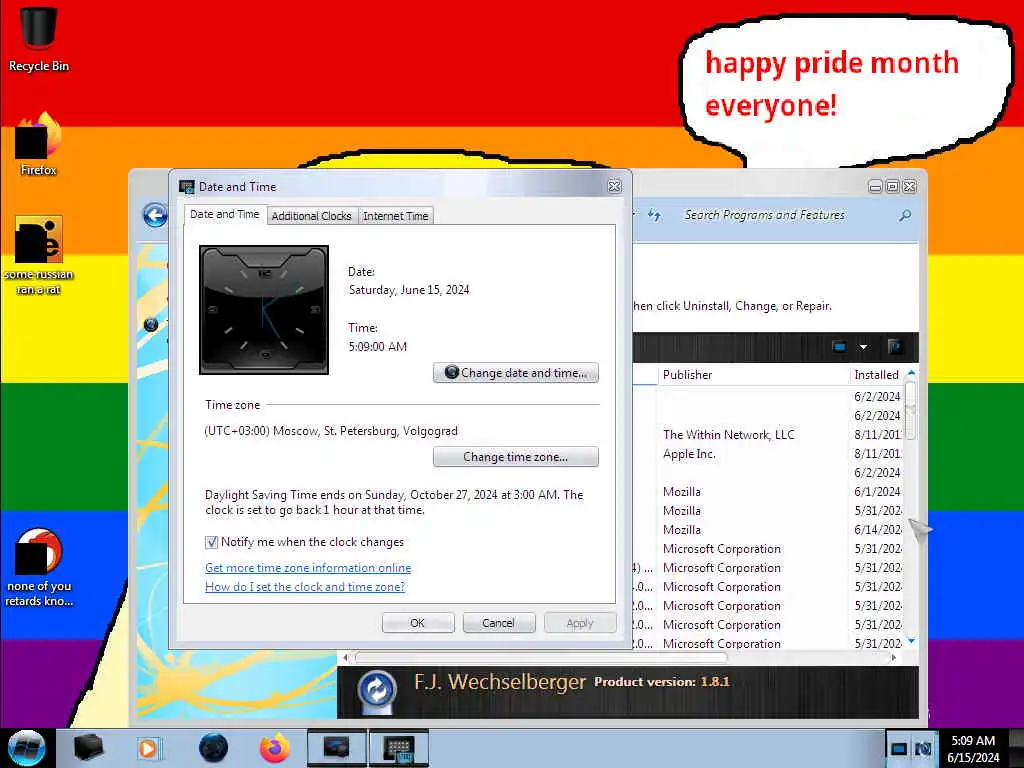1024x768 pixels.
Task: Click the taskbar clock showing 5:09 AM
Action: (x=973, y=748)
